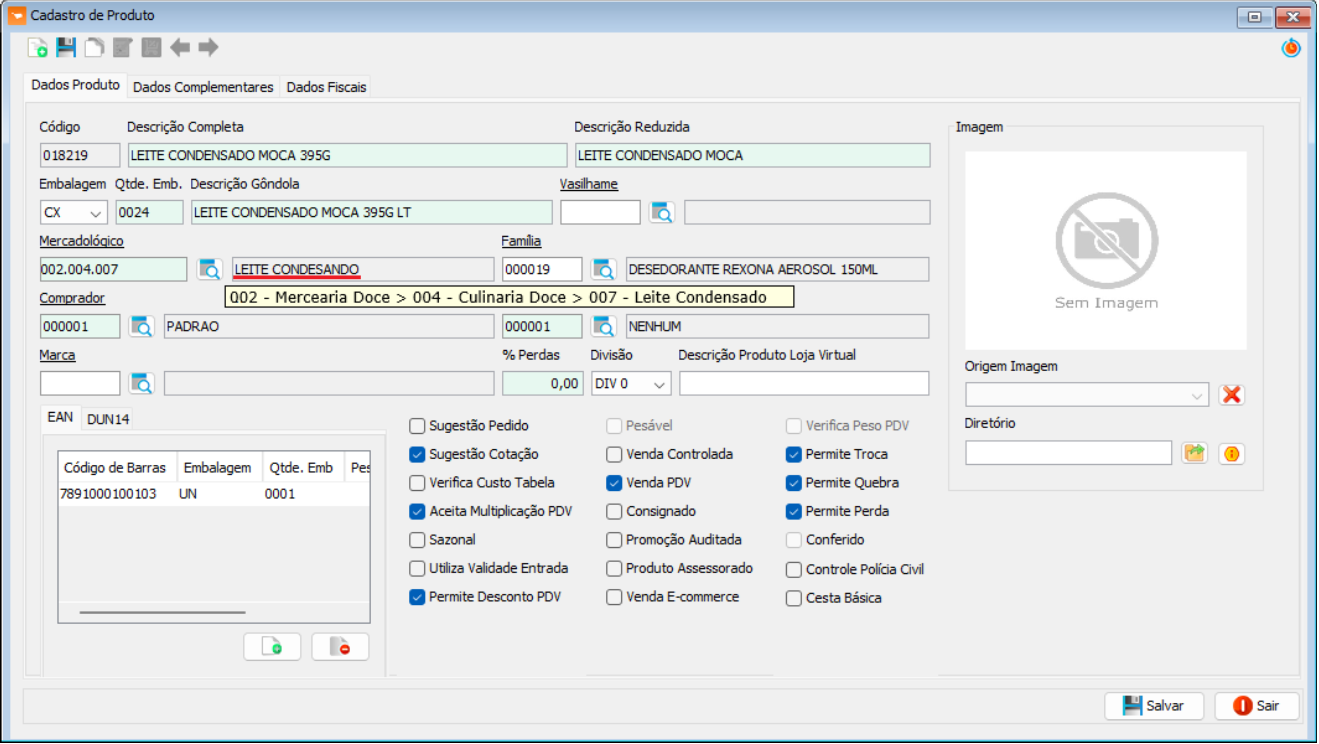The height and width of the screenshot is (744, 1319).
Task: Click the add barcode button below EAN table
Action: click(272, 647)
